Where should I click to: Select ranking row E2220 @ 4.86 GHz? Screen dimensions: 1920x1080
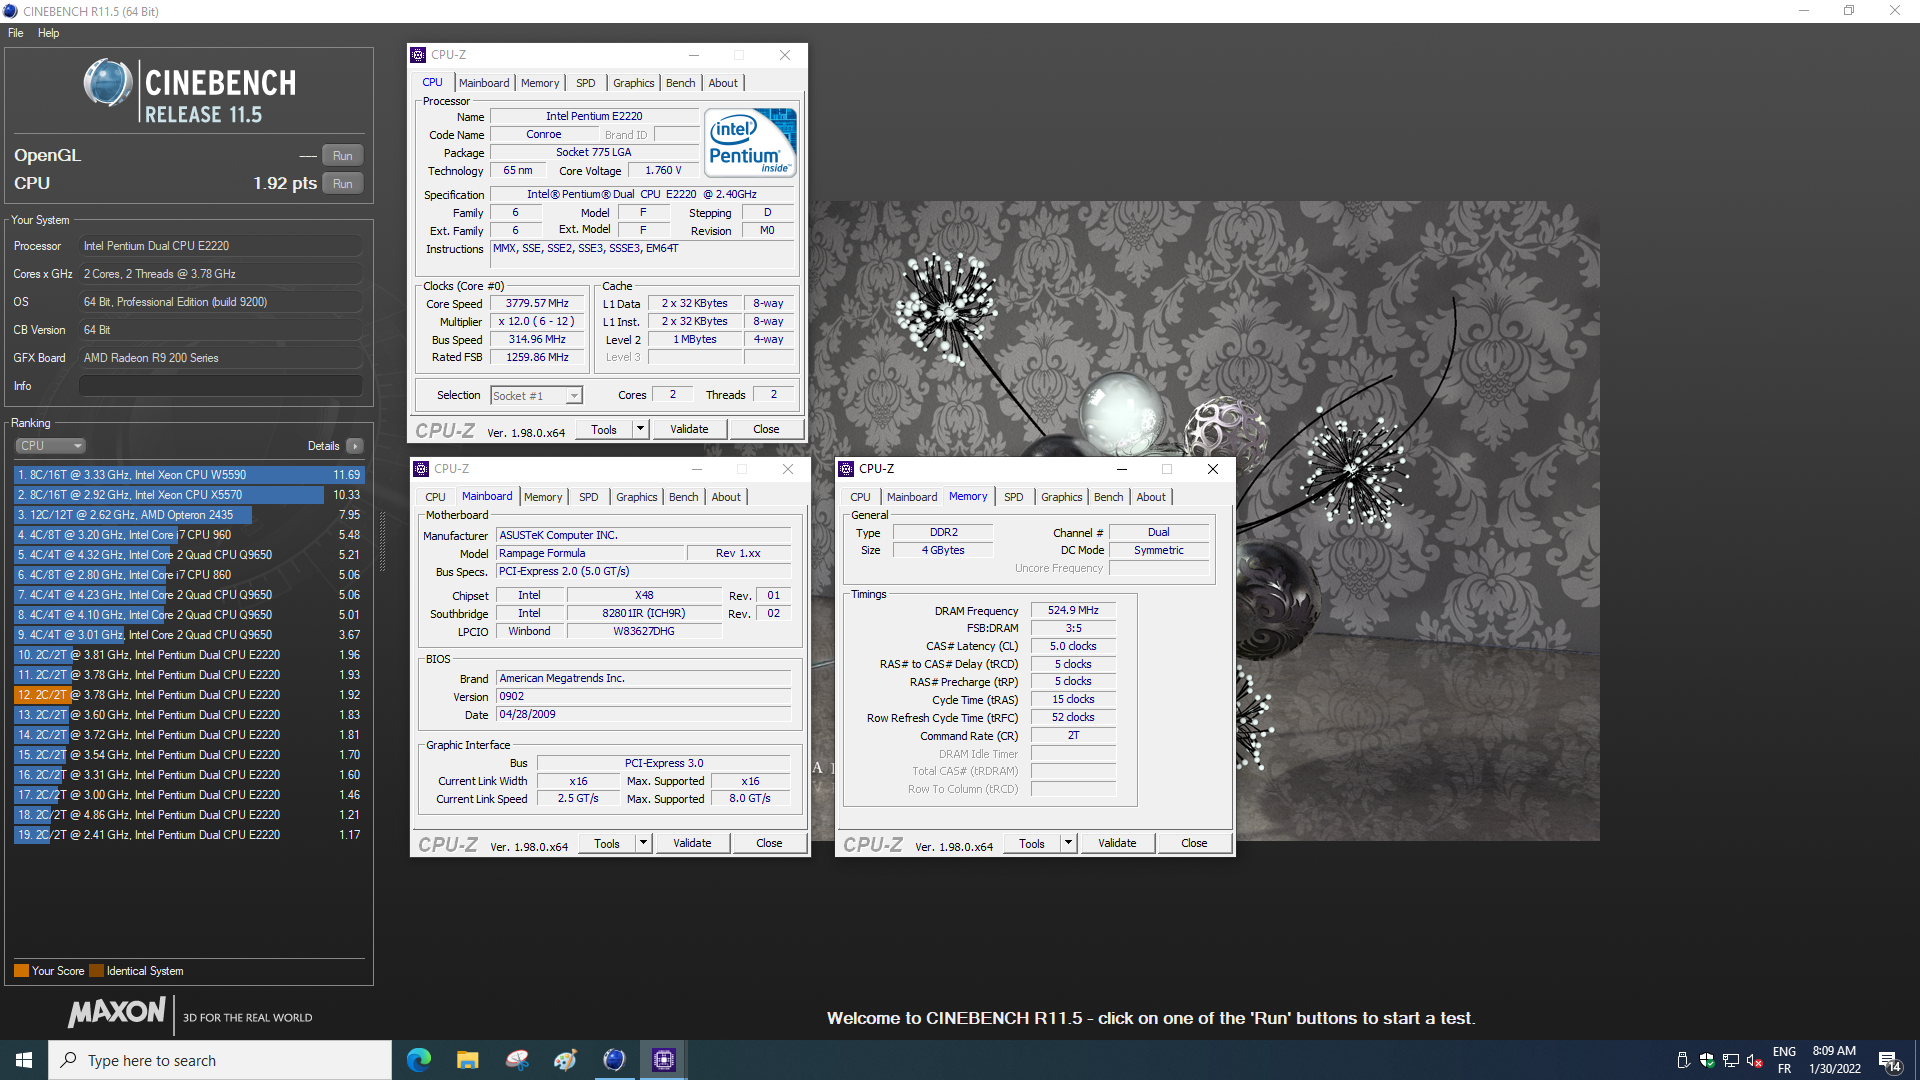click(188, 815)
